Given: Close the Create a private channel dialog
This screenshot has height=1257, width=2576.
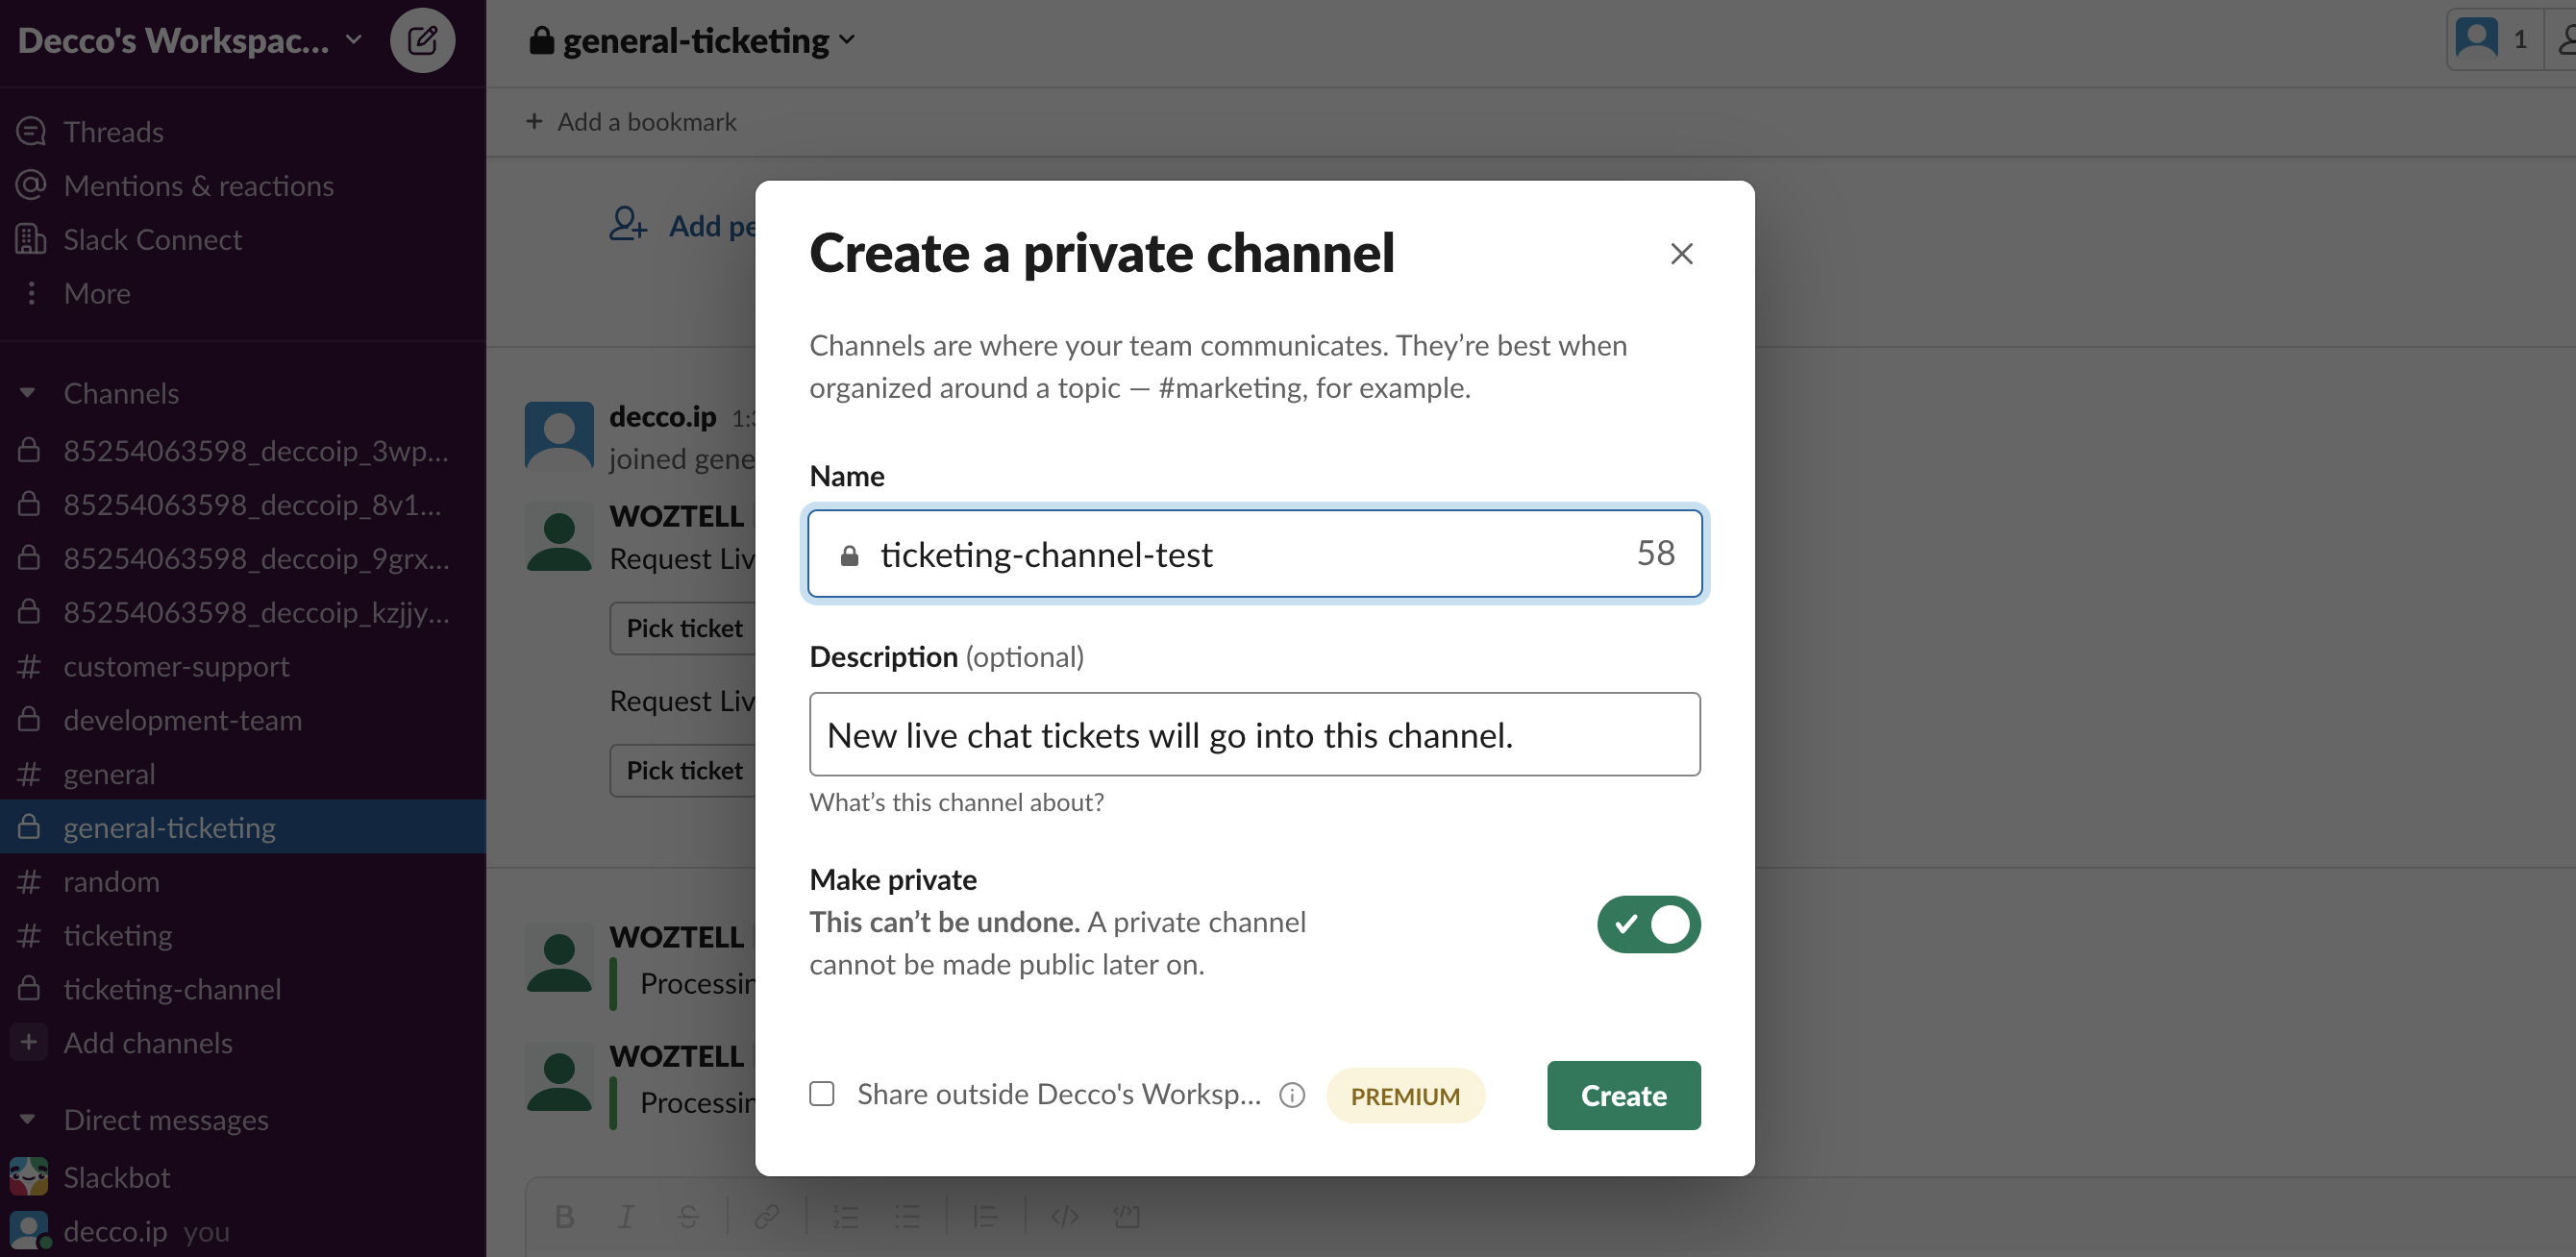Looking at the screenshot, I should 1681,253.
